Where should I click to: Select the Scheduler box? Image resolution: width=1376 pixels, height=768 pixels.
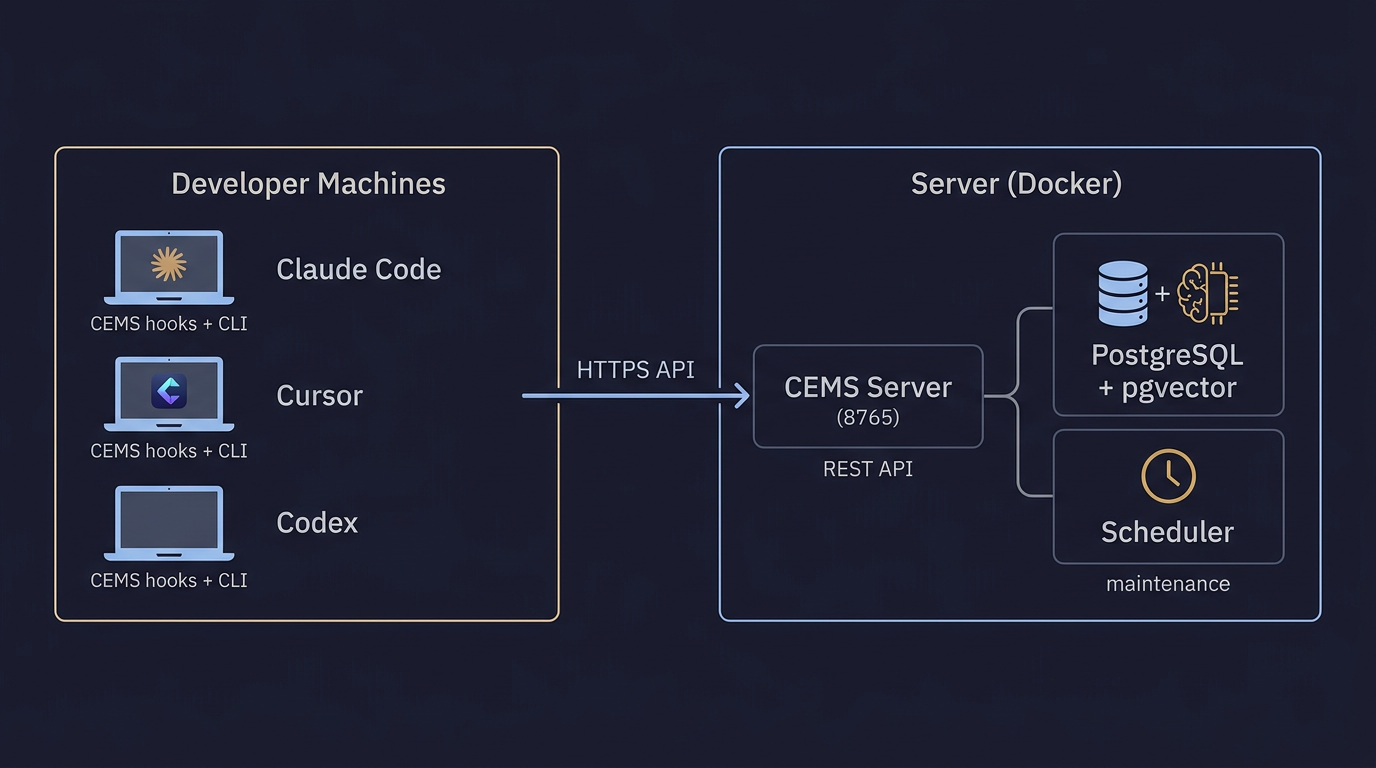click(1168, 497)
